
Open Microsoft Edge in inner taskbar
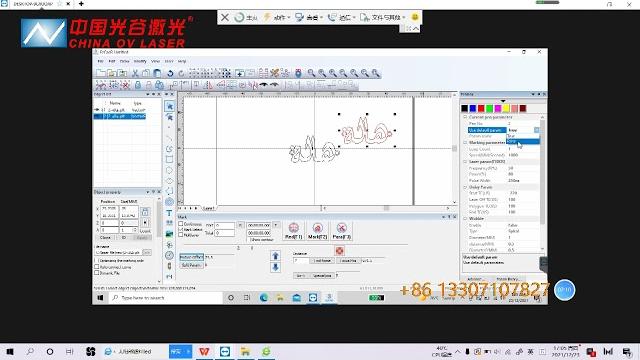(264, 298)
